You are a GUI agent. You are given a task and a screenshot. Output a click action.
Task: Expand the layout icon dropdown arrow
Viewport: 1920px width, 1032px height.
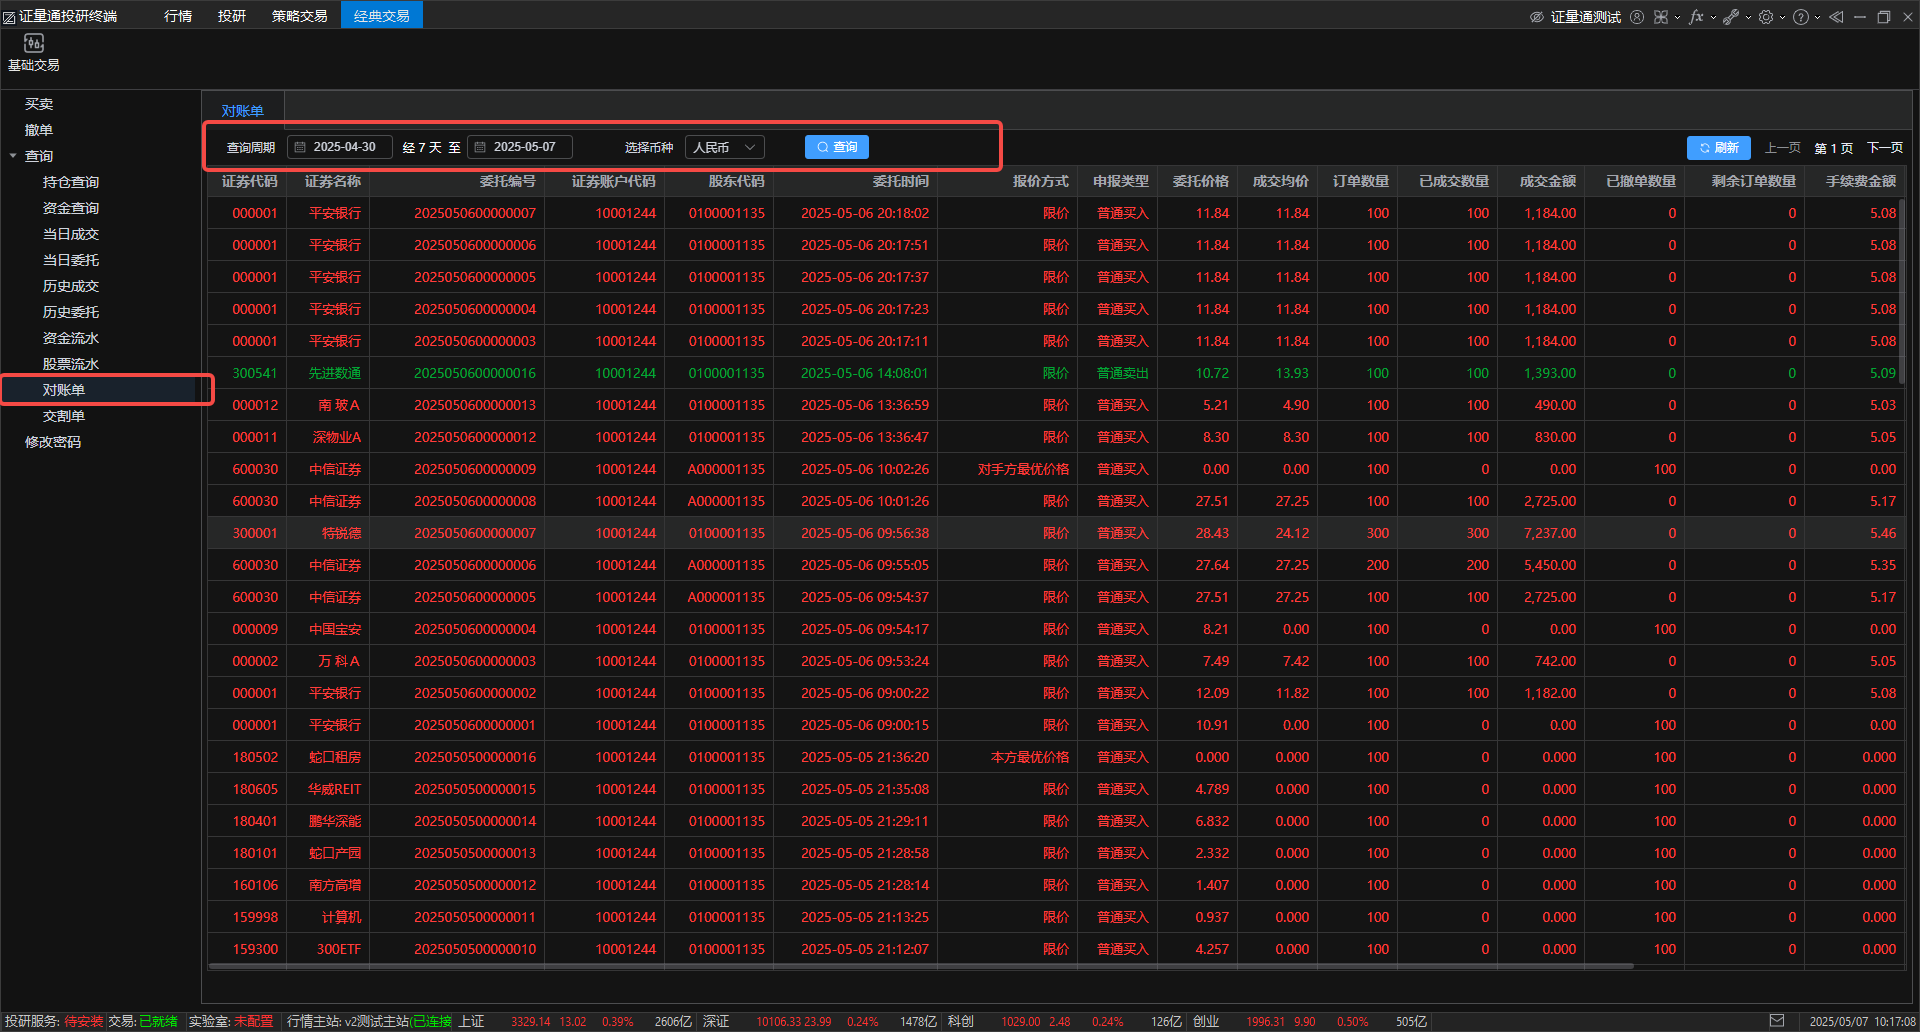pyautogui.click(x=1677, y=17)
